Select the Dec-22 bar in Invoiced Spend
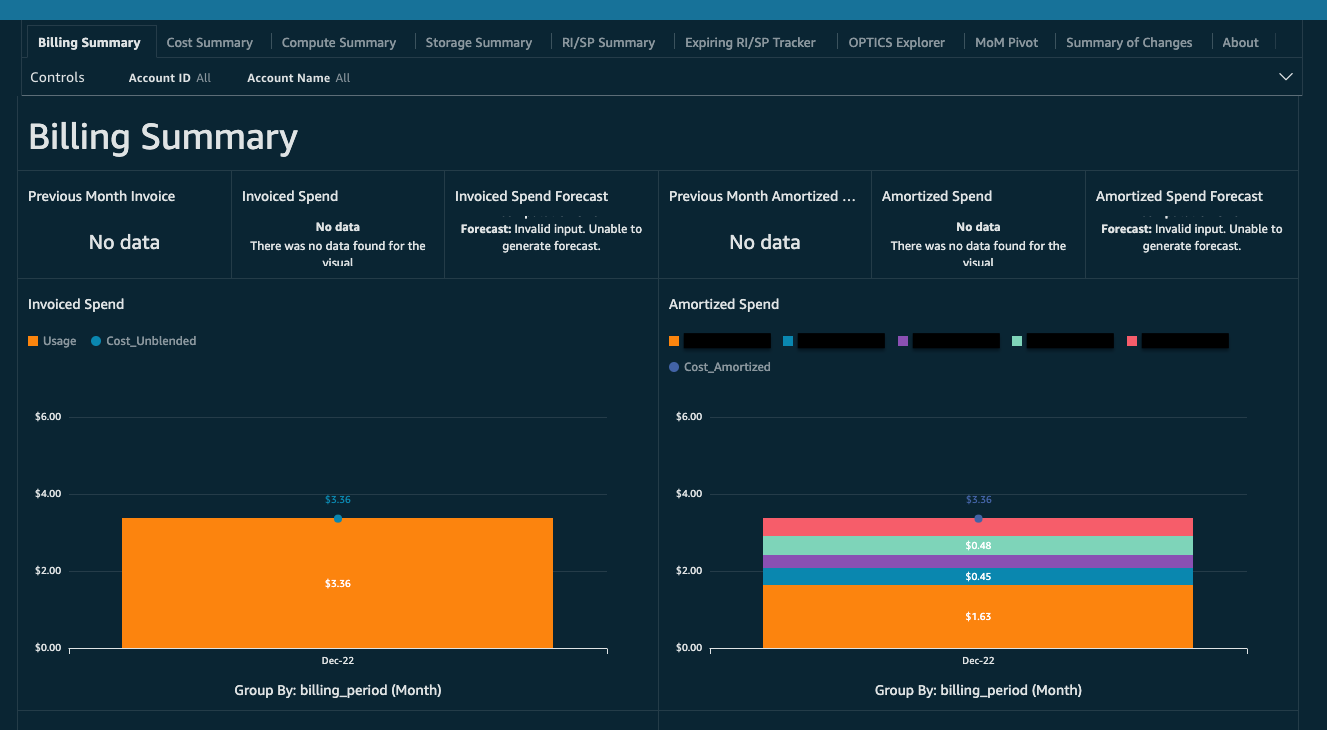The height and width of the screenshot is (730, 1327). coord(337,583)
